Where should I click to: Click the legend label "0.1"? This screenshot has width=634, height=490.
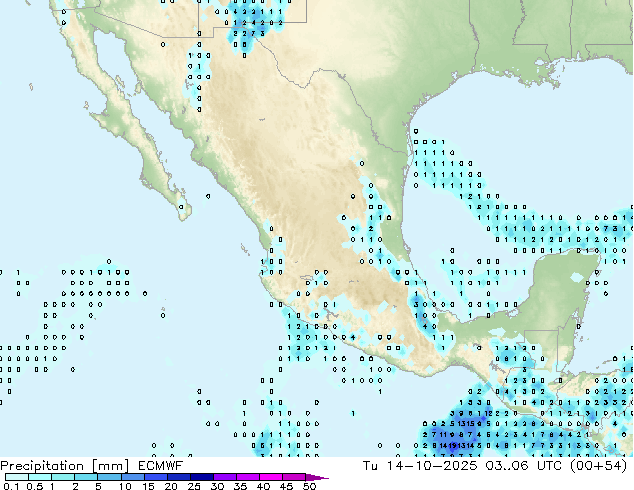(x=11, y=486)
